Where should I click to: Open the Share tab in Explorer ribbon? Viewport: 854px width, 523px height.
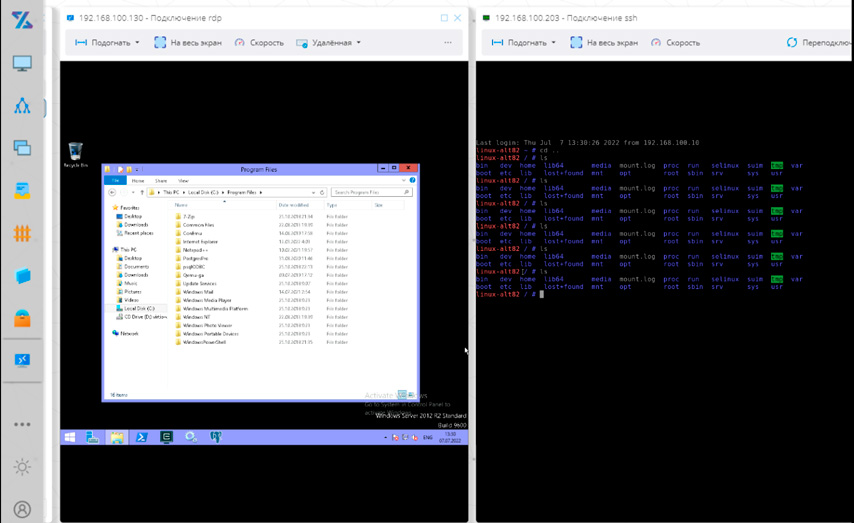pyautogui.click(x=161, y=180)
